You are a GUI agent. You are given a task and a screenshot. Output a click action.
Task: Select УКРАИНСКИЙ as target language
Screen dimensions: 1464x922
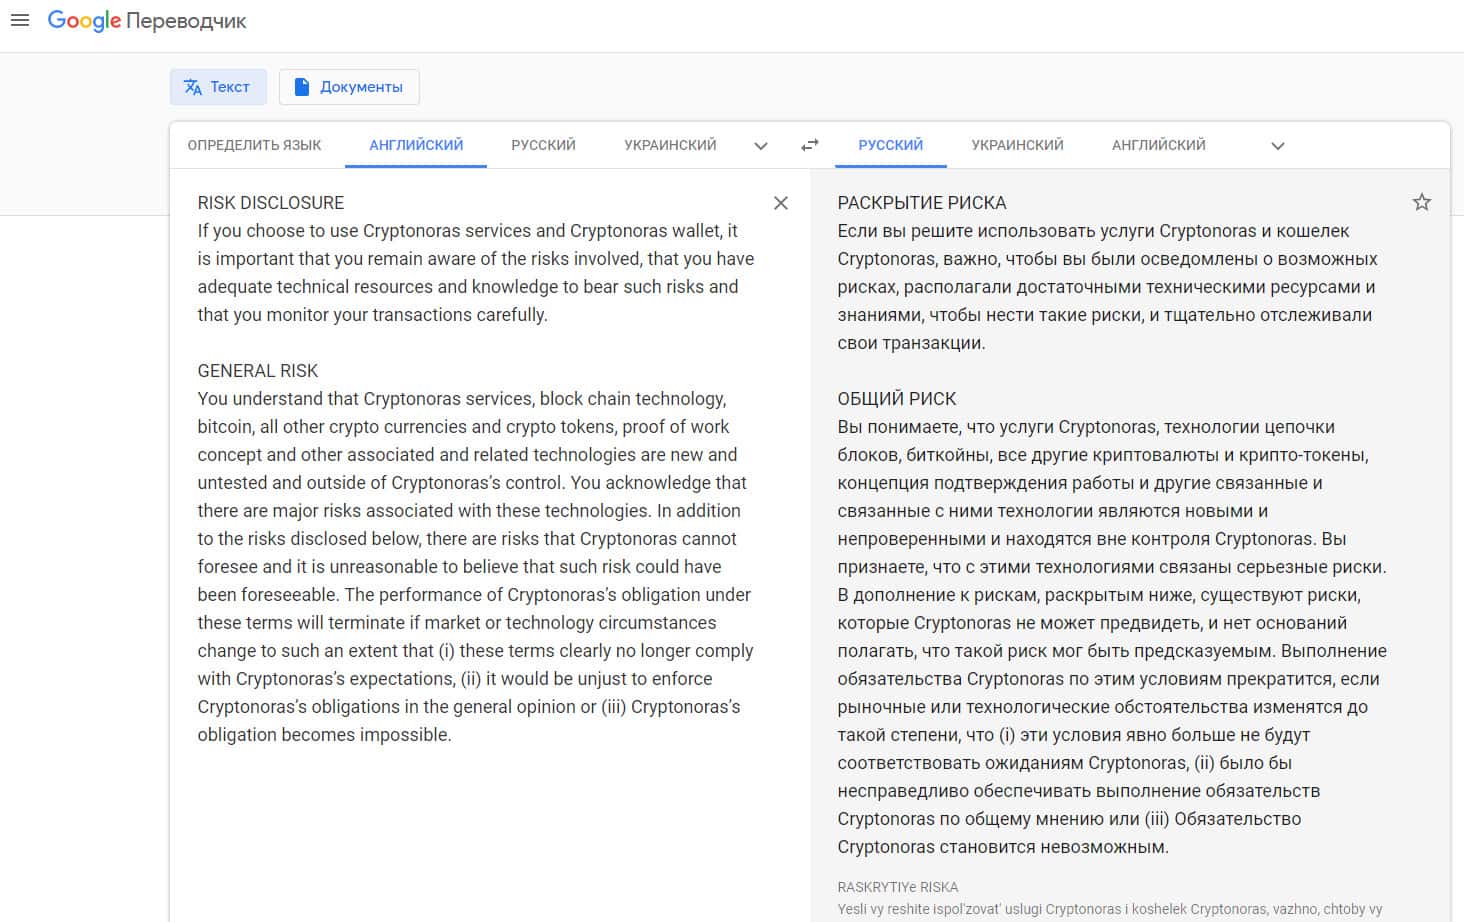1017,145
